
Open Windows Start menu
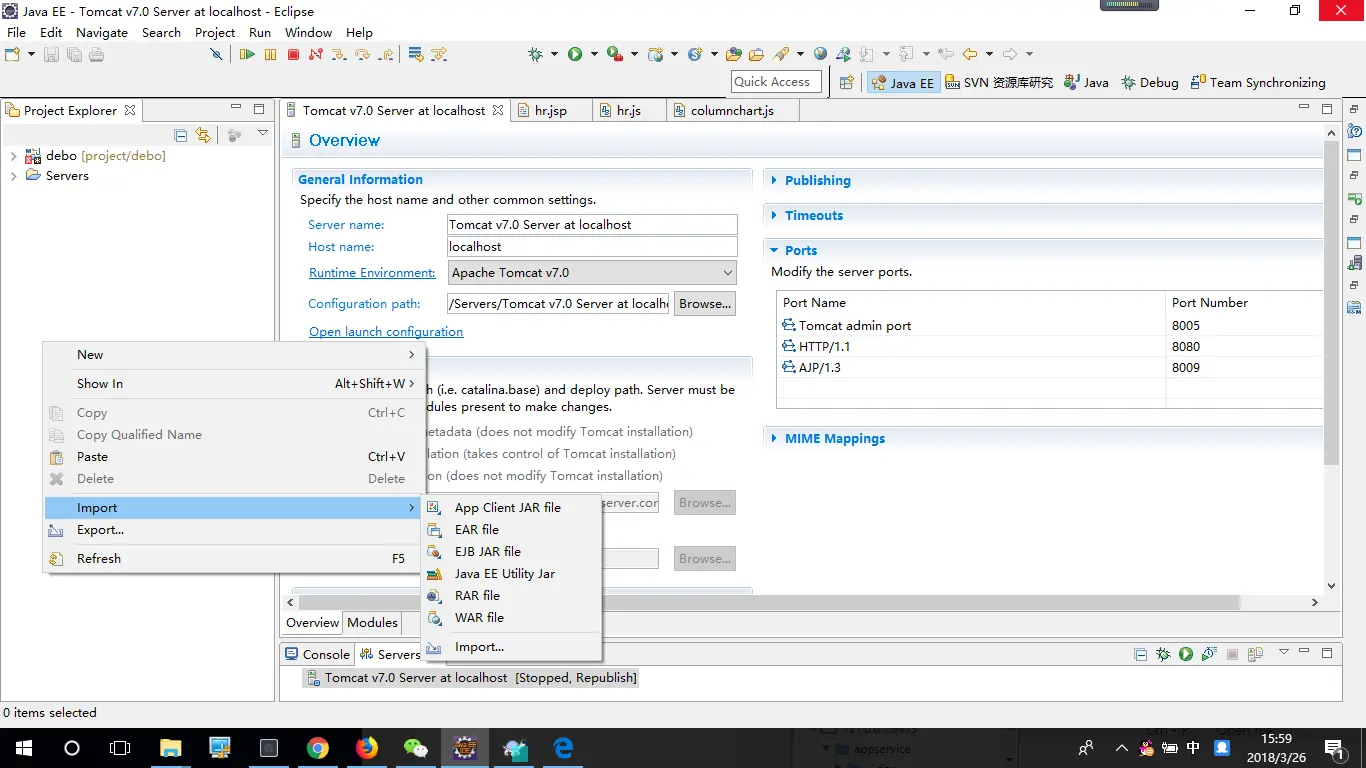[x=23, y=748]
